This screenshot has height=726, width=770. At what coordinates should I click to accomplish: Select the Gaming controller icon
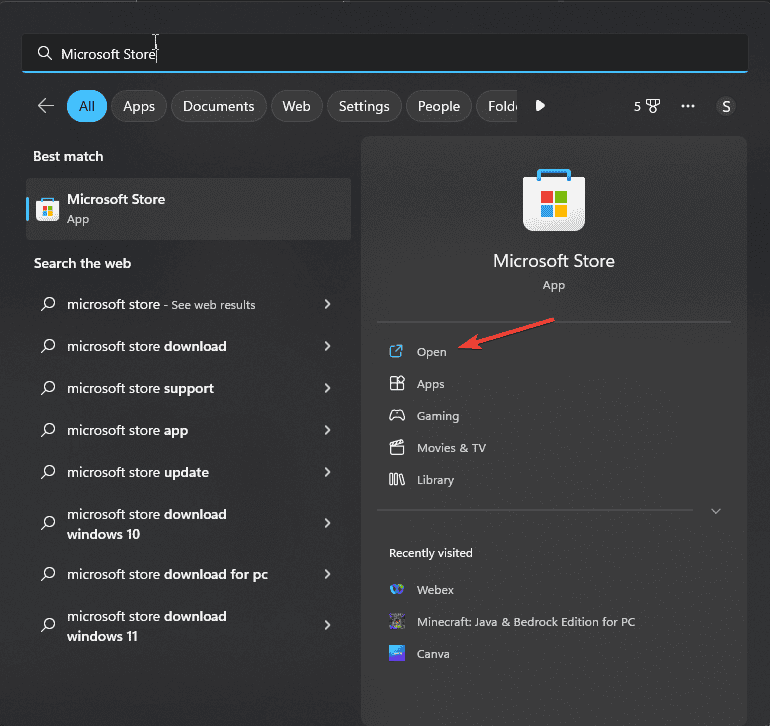(397, 416)
